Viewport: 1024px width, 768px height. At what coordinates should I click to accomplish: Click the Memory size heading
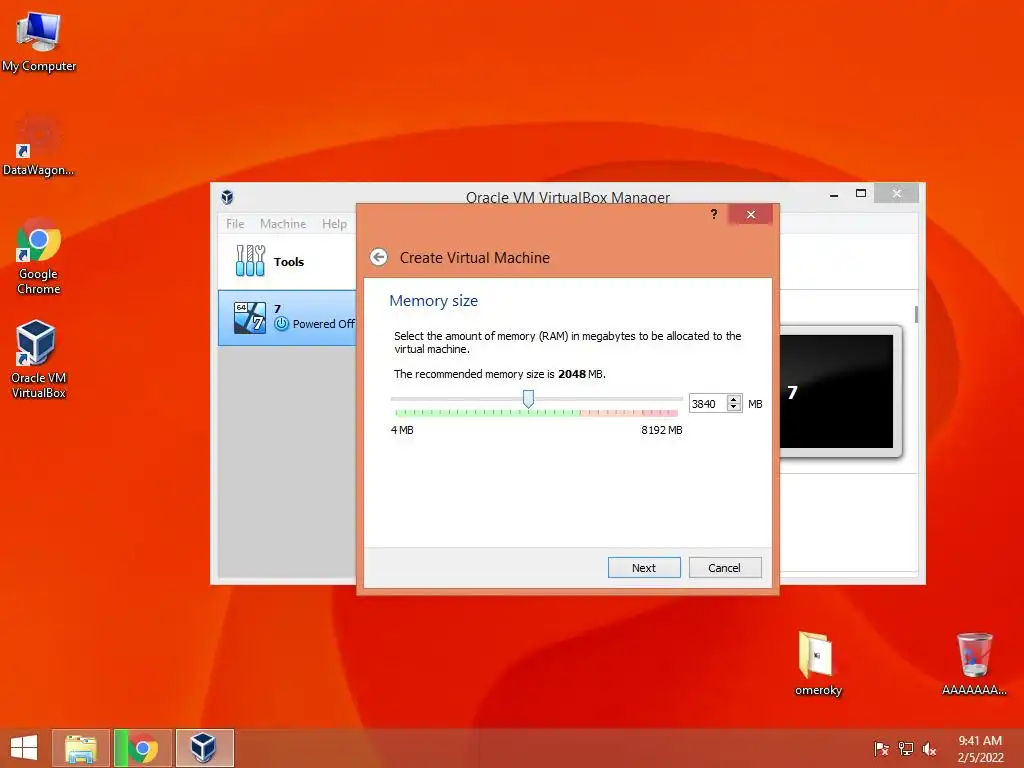pyautogui.click(x=434, y=300)
